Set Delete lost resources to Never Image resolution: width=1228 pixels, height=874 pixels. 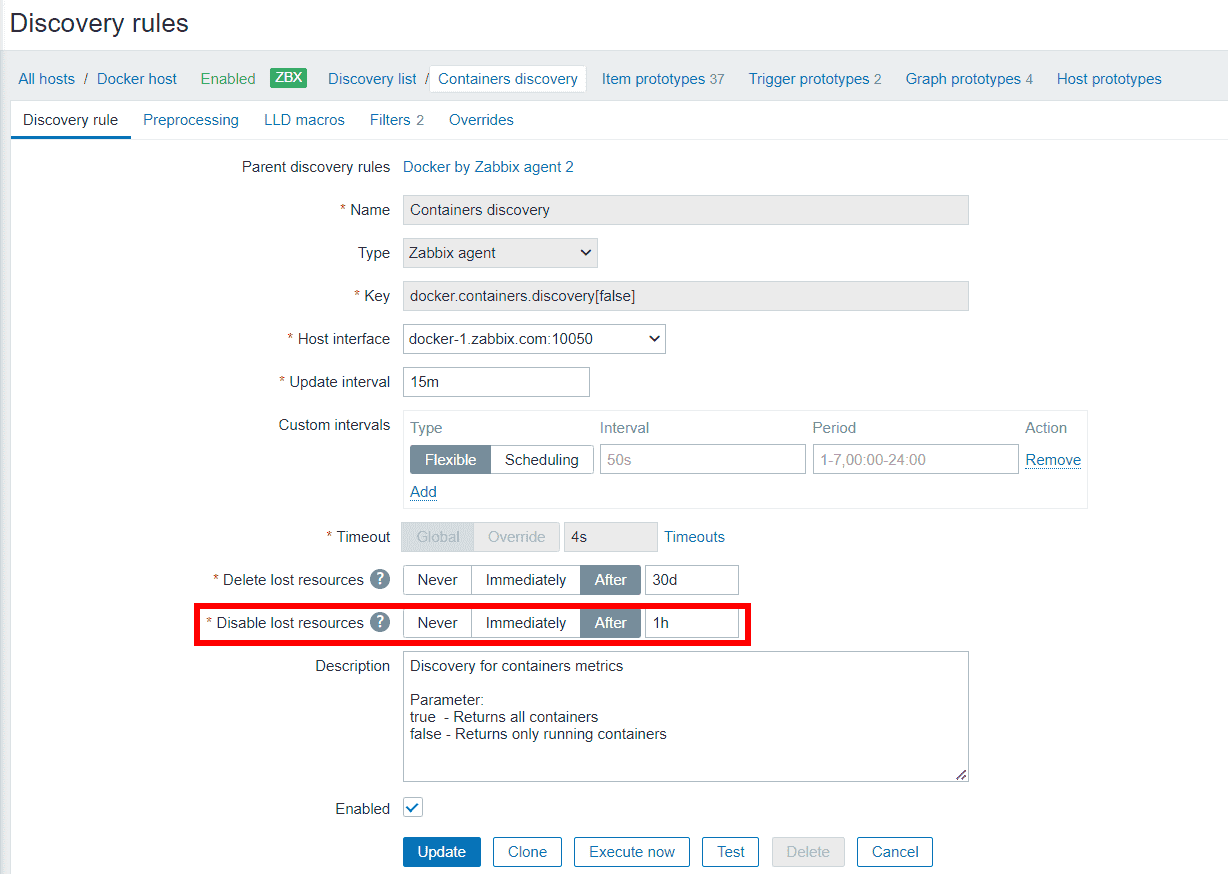436,579
